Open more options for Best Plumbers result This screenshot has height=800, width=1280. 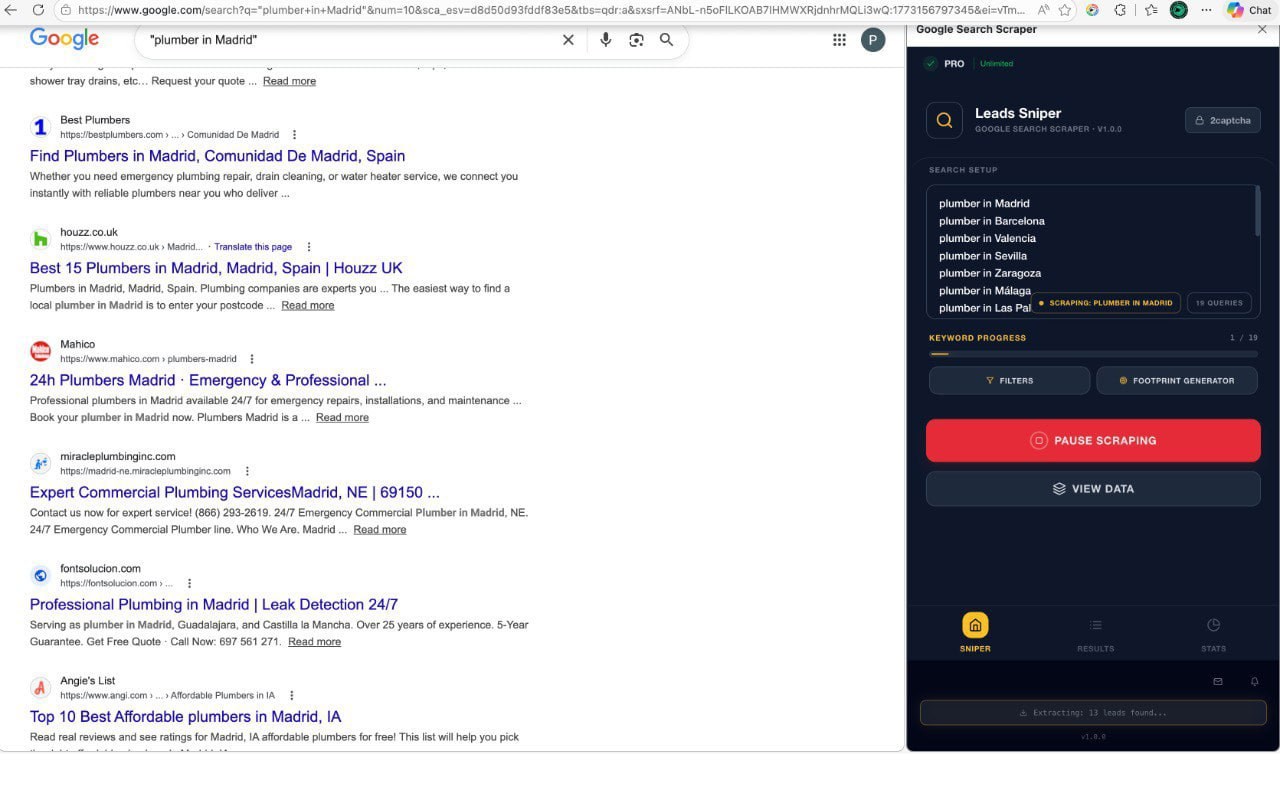[x=294, y=135]
